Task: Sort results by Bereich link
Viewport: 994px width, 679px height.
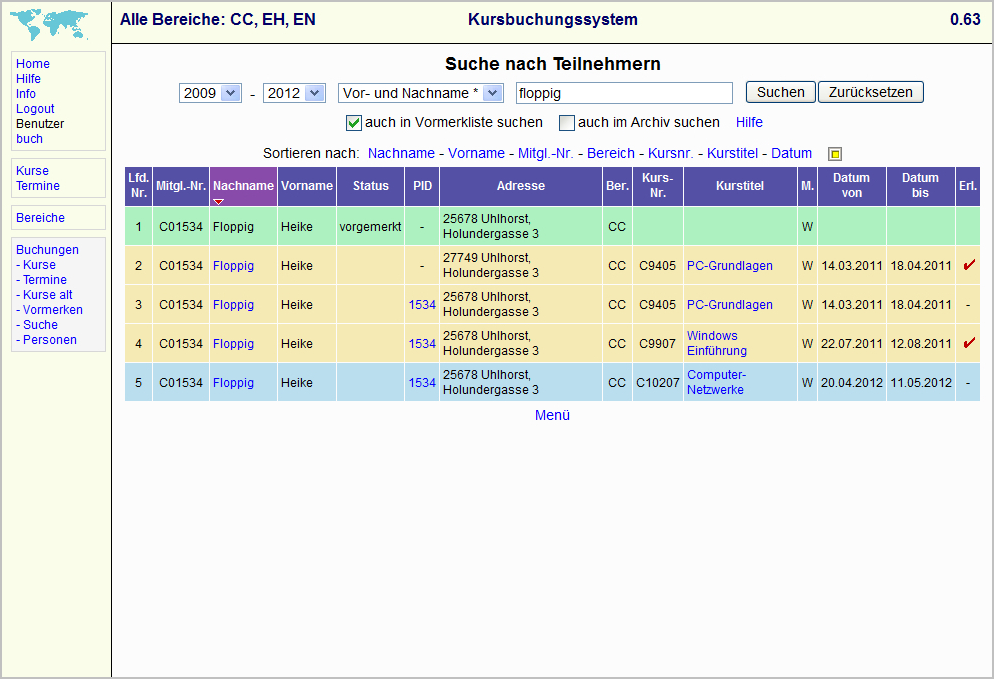Action: 610,153
